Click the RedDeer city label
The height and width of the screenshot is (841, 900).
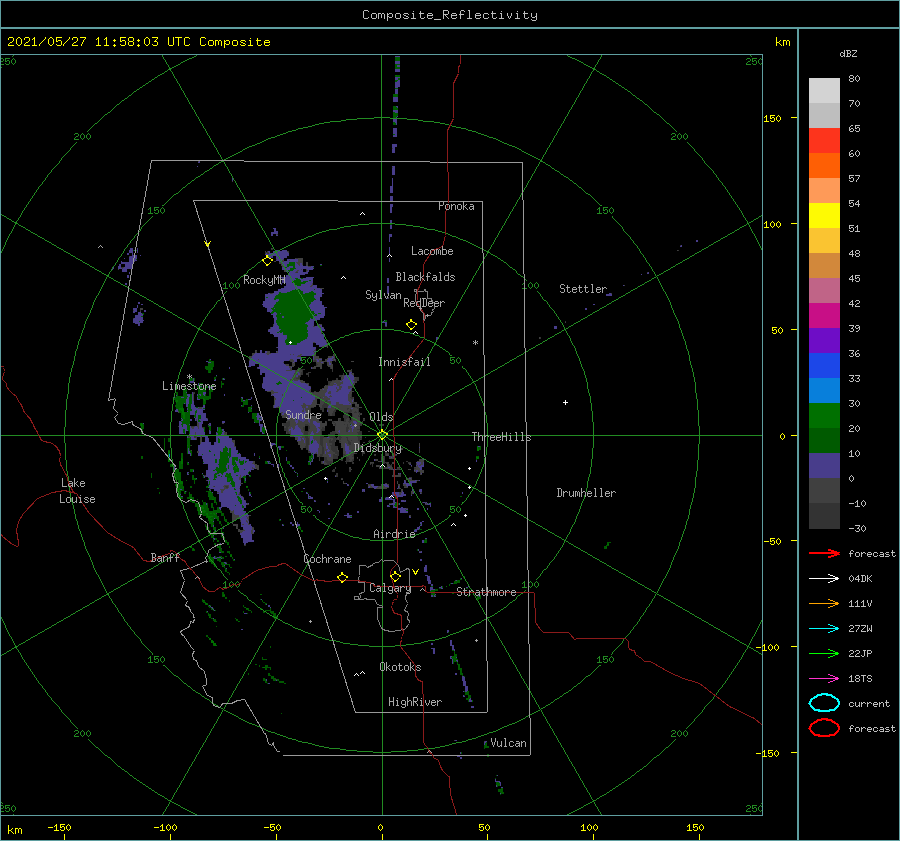424,303
